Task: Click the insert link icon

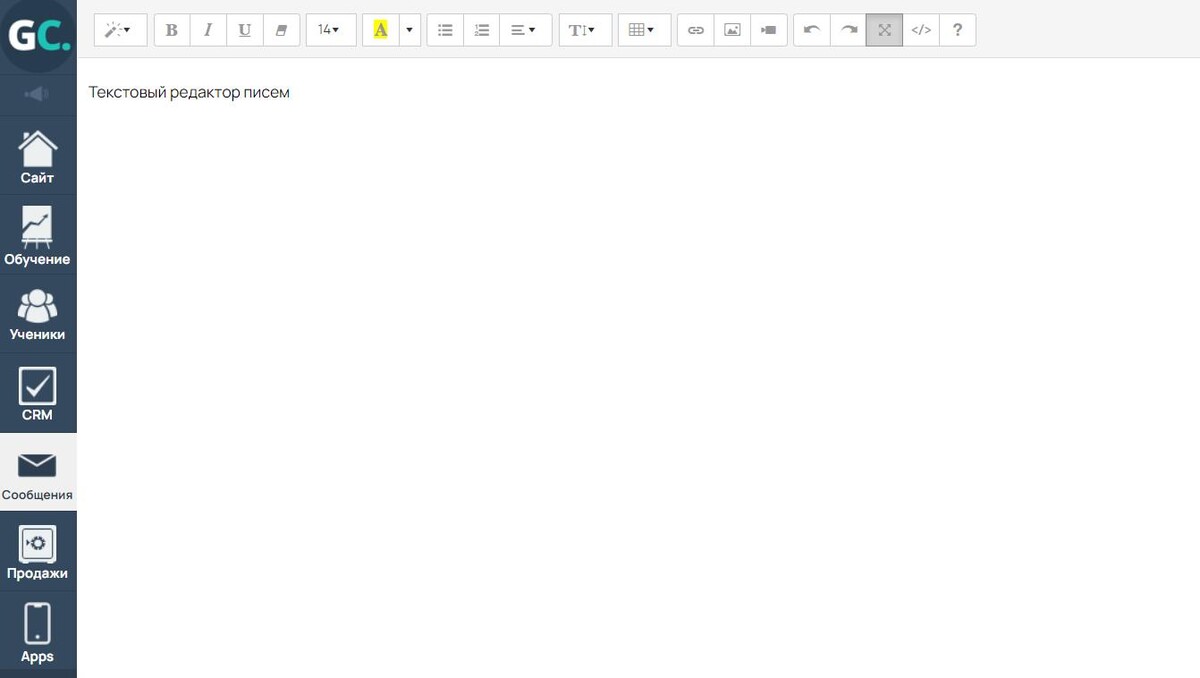Action: [696, 30]
